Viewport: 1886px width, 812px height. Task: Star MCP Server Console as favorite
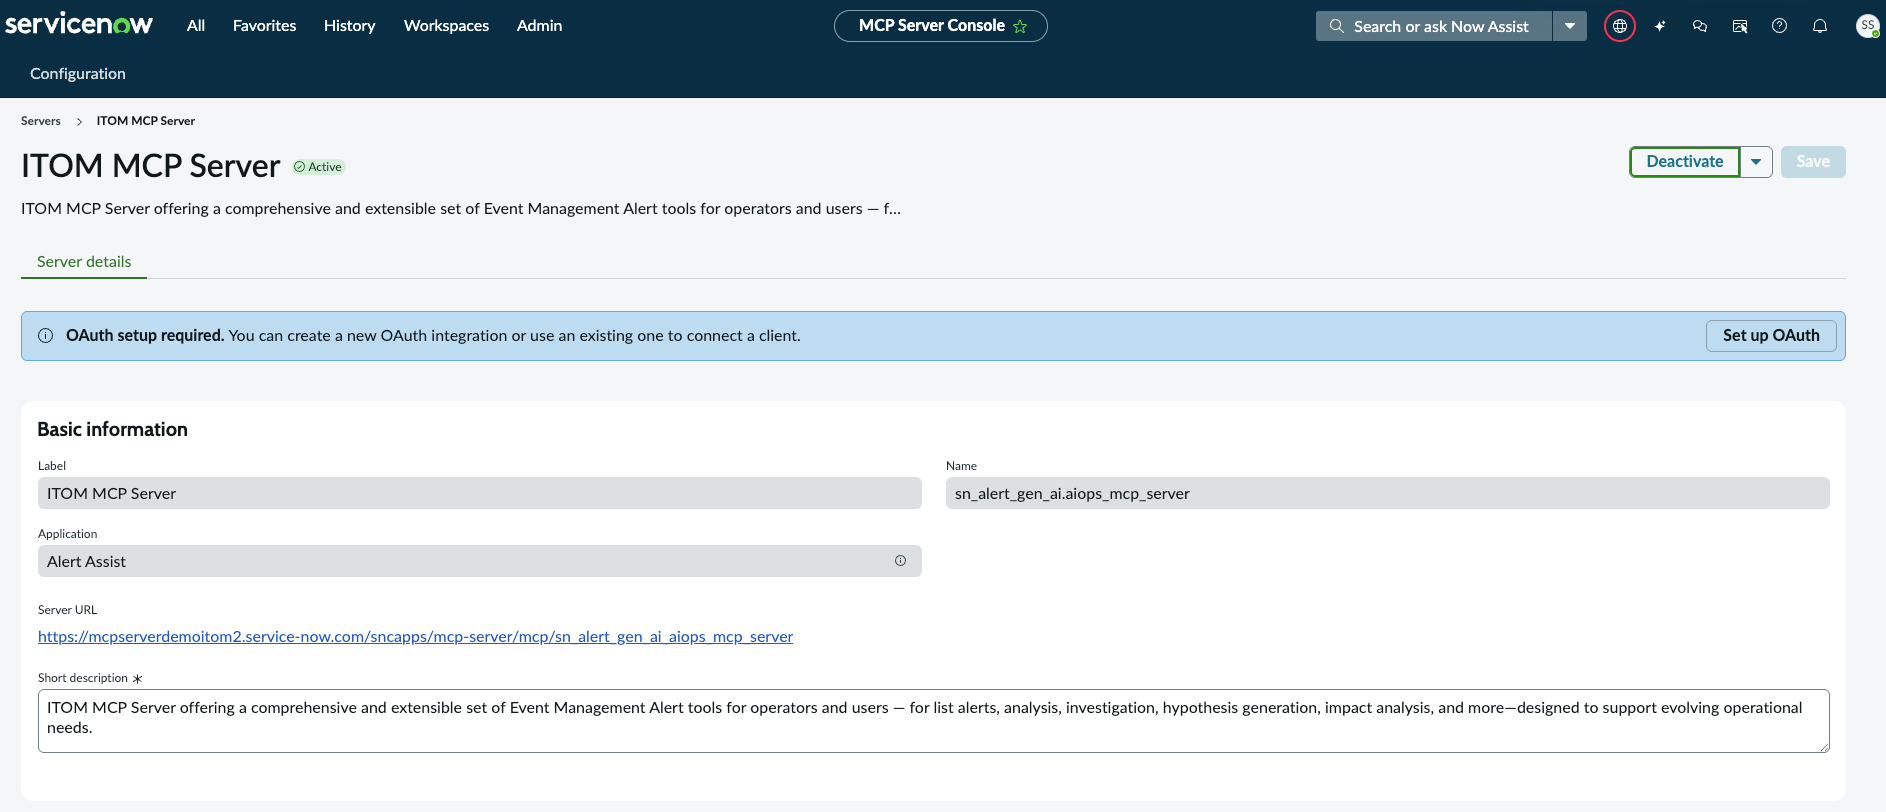click(1020, 26)
